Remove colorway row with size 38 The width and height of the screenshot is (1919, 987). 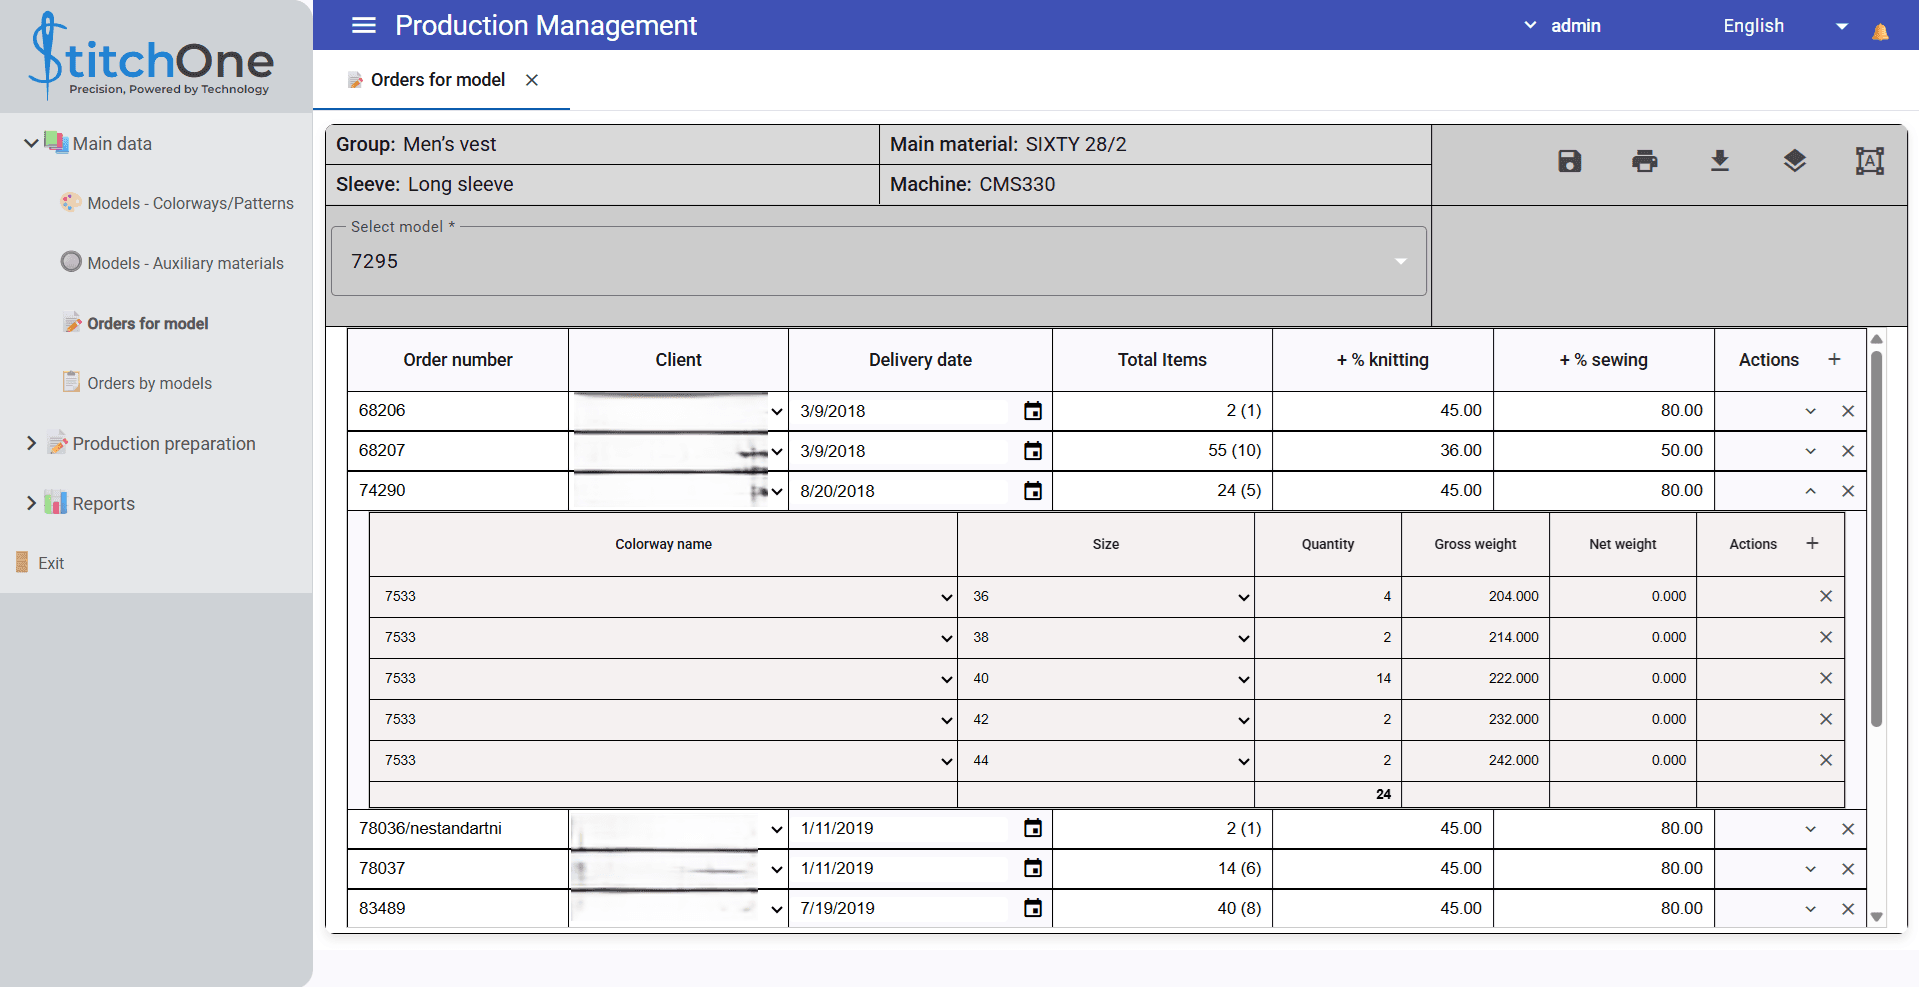1826,637
